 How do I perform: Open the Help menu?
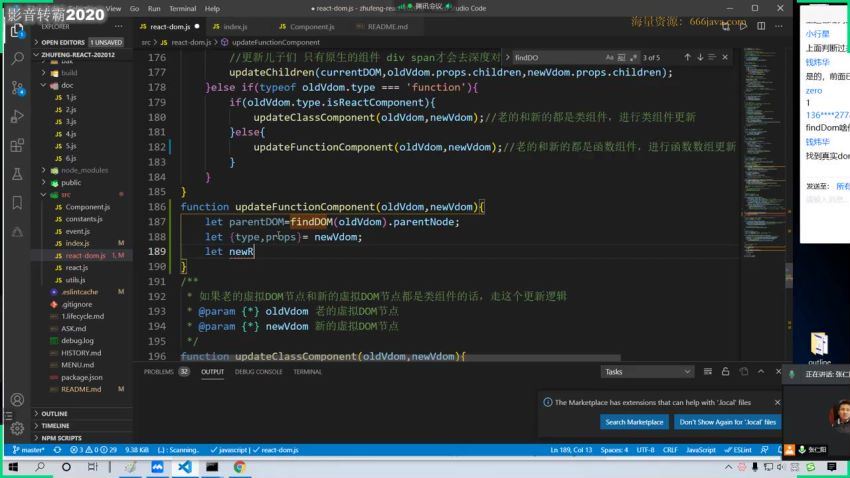[212, 9]
